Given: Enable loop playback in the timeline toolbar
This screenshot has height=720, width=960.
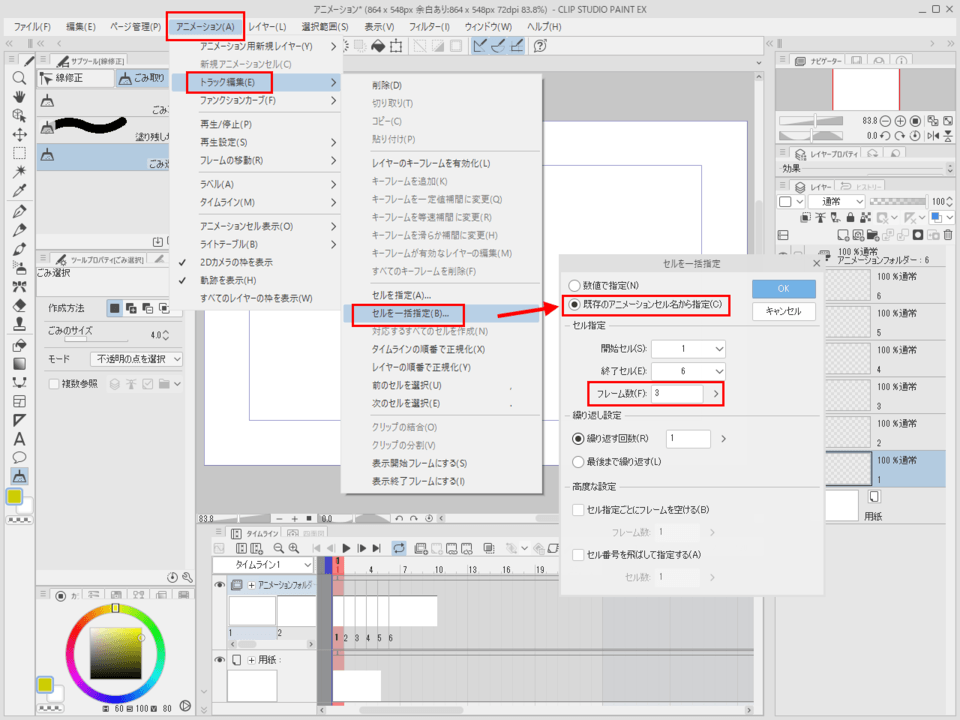Looking at the screenshot, I should point(398,547).
